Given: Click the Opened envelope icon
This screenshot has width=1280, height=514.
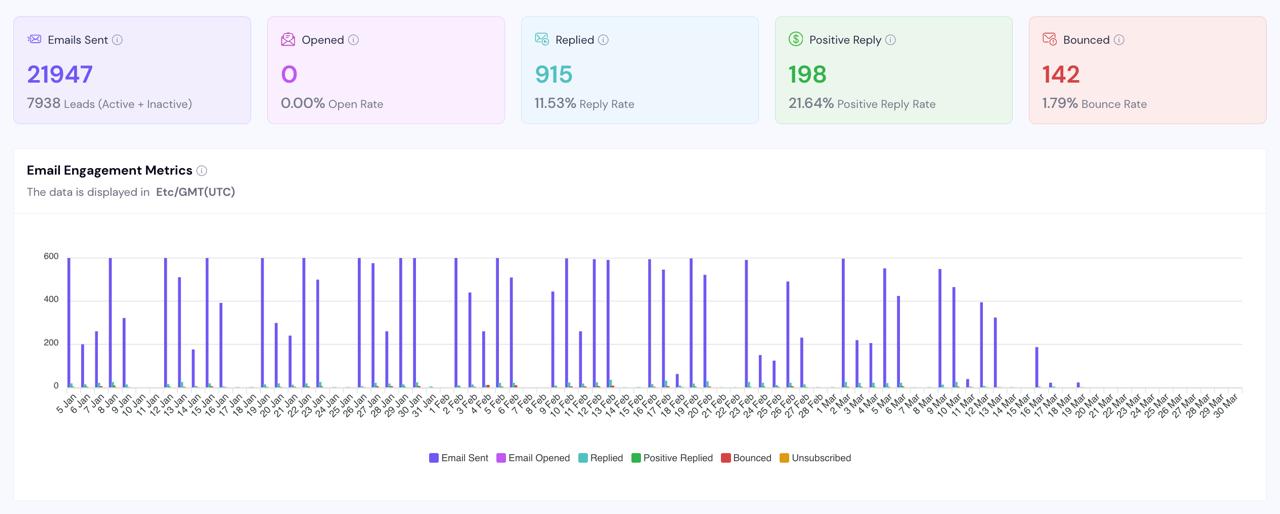Looking at the screenshot, I should point(288,40).
